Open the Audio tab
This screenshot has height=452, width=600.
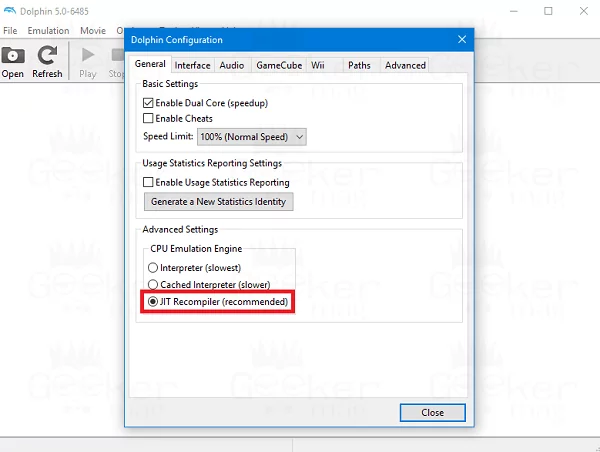232,65
